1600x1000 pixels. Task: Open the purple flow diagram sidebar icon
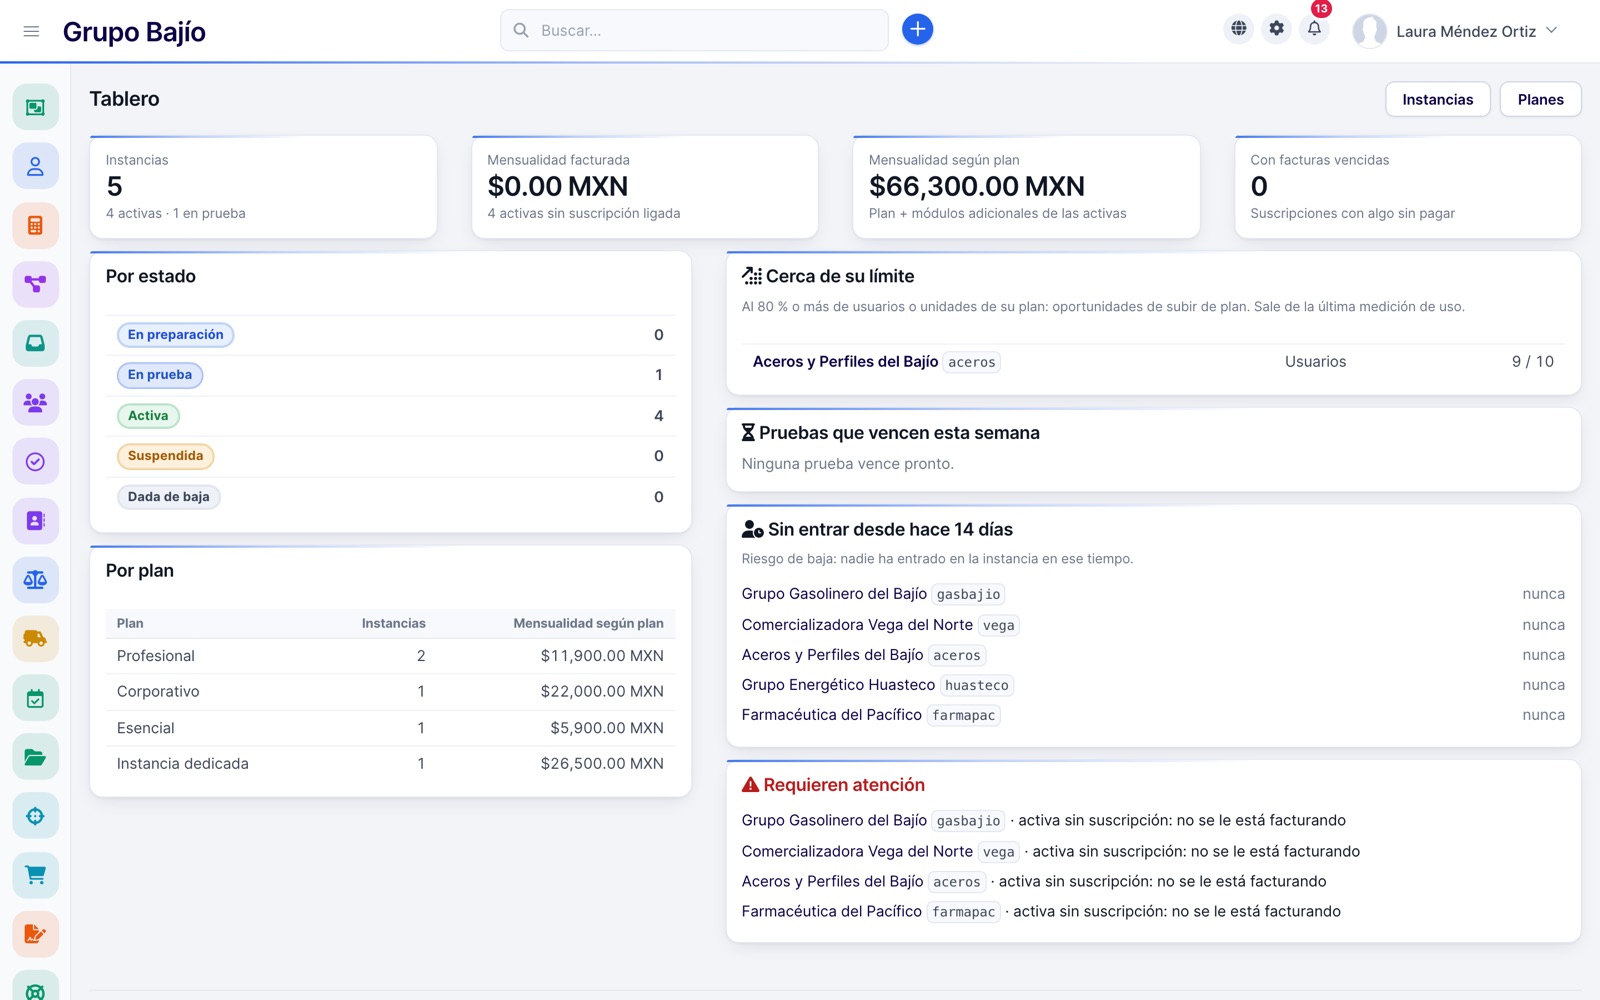(35, 284)
